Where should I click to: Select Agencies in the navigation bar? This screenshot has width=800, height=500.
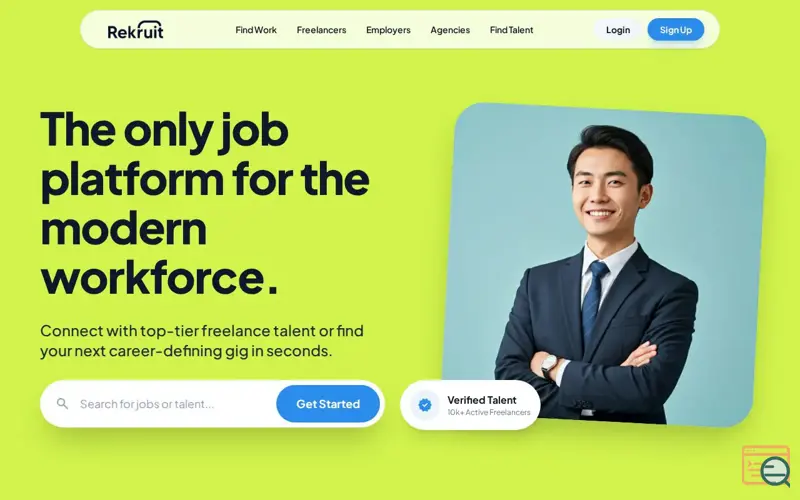[450, 30]
